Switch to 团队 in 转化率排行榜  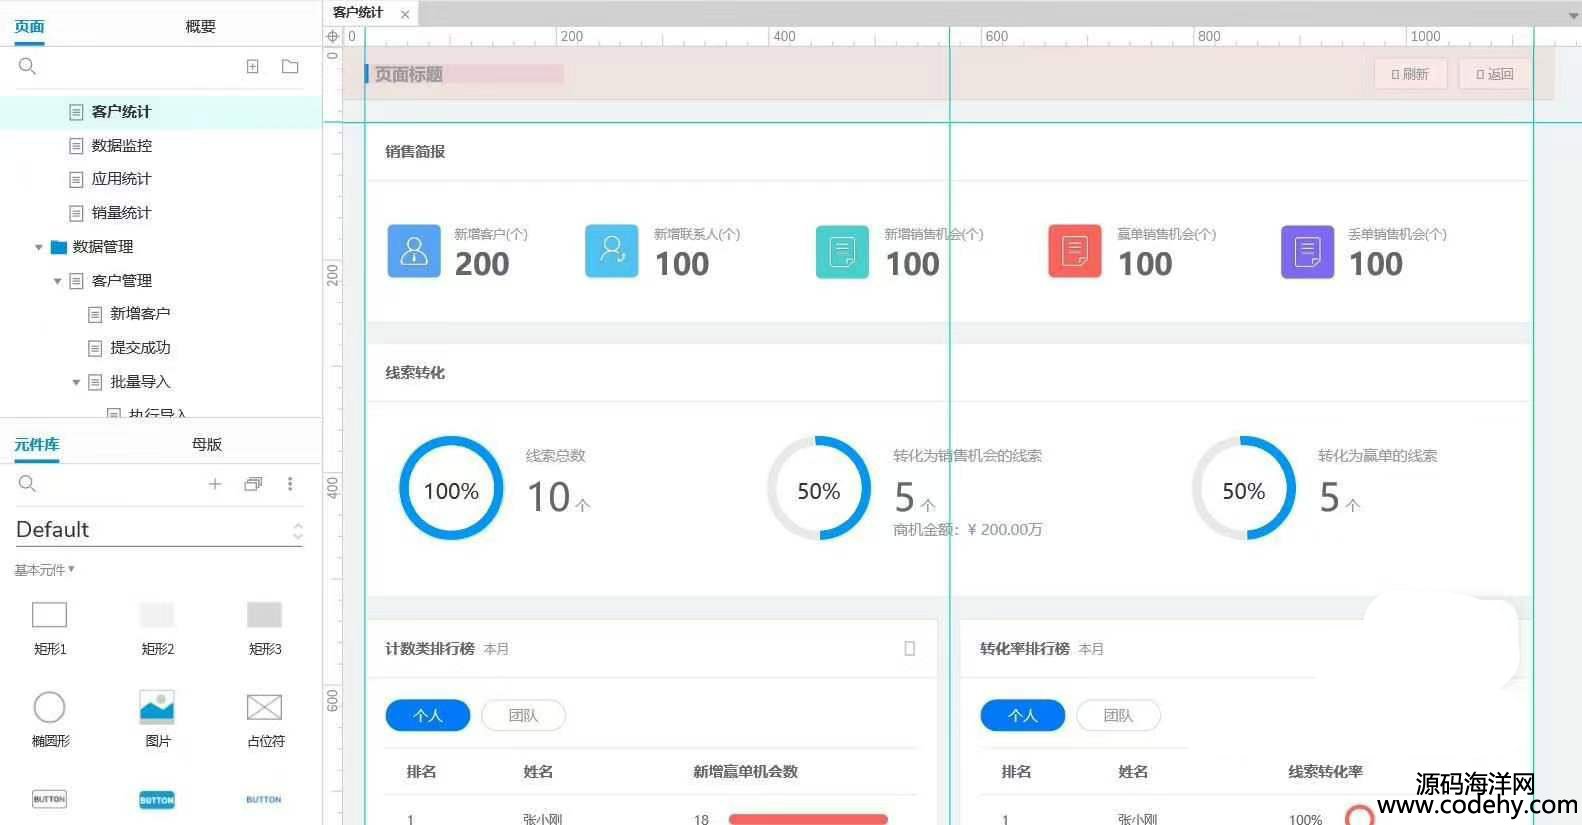click(x=1118, y=716)
